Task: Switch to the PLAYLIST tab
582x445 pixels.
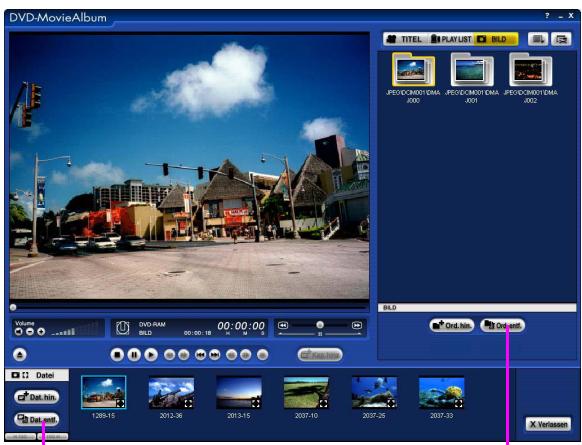Action: pyautogui.click(x=451, y=39)
